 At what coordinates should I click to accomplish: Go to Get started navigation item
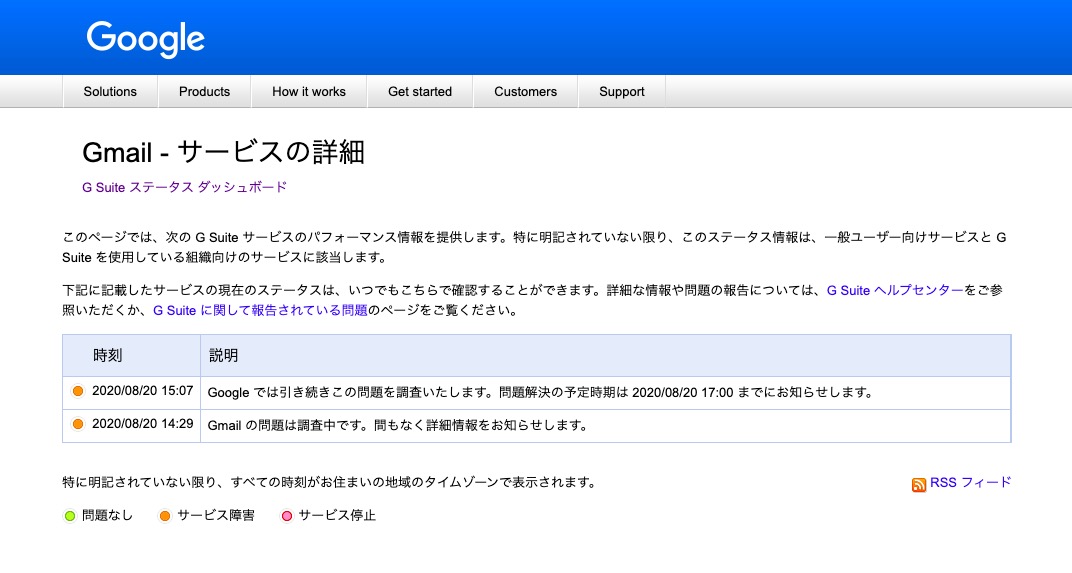coord(420,92)
